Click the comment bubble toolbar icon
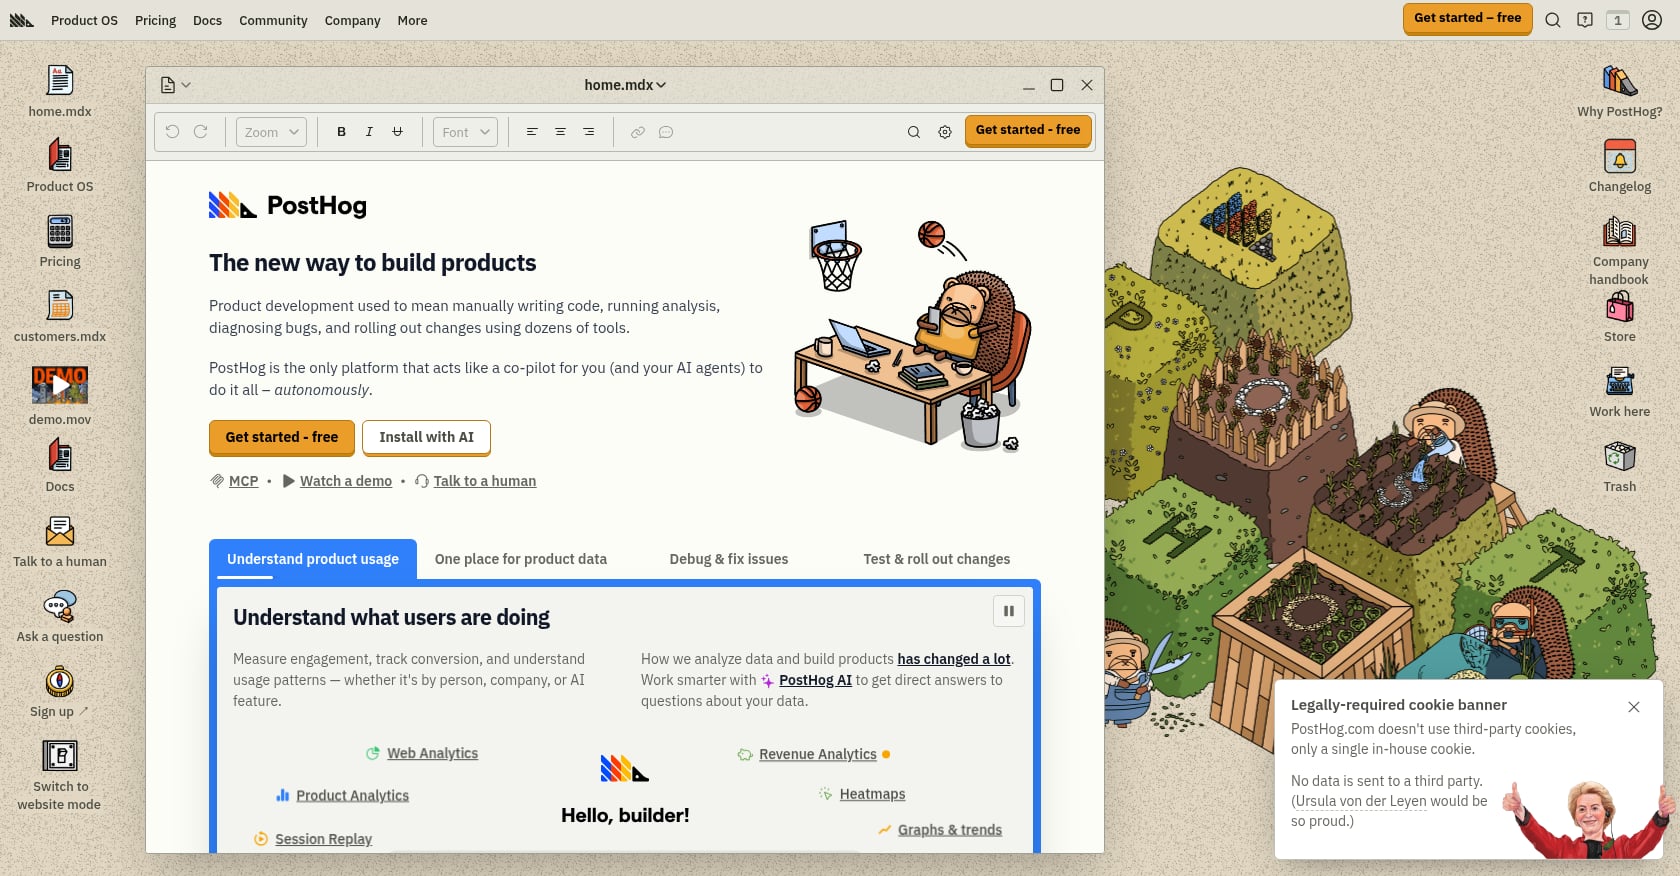 coord(666,132)
